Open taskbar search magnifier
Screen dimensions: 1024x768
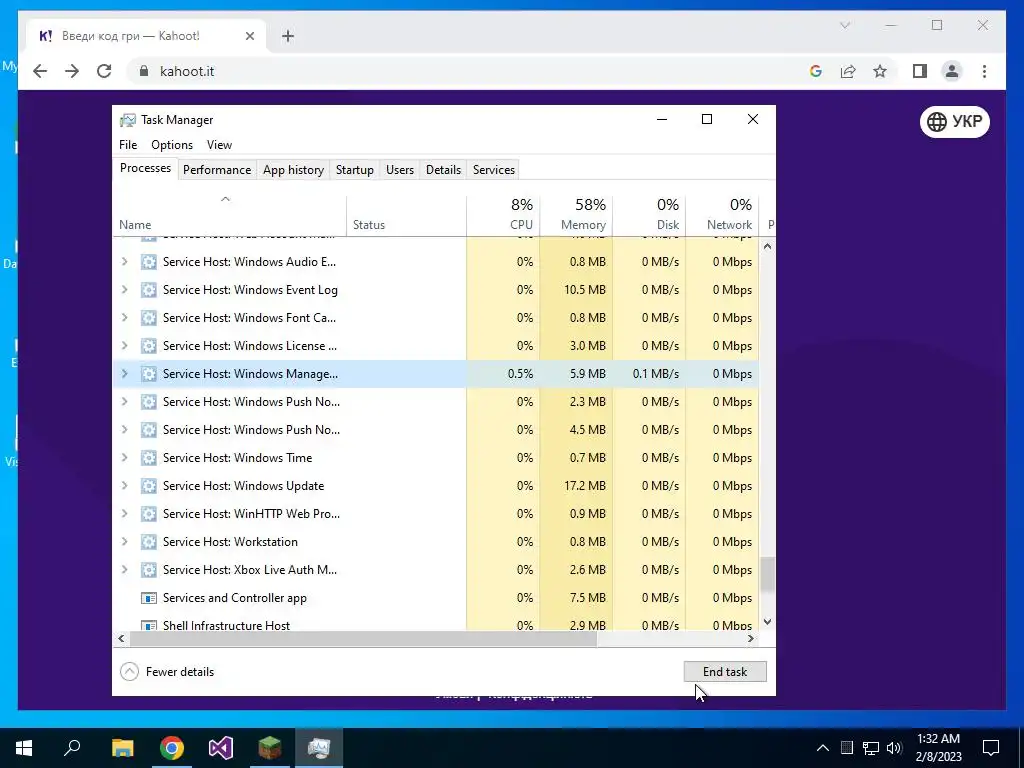(x=72, y=748)
